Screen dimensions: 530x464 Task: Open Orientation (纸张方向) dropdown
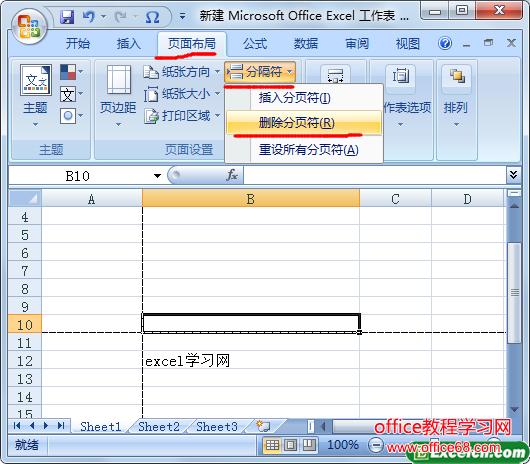[182, 72]
